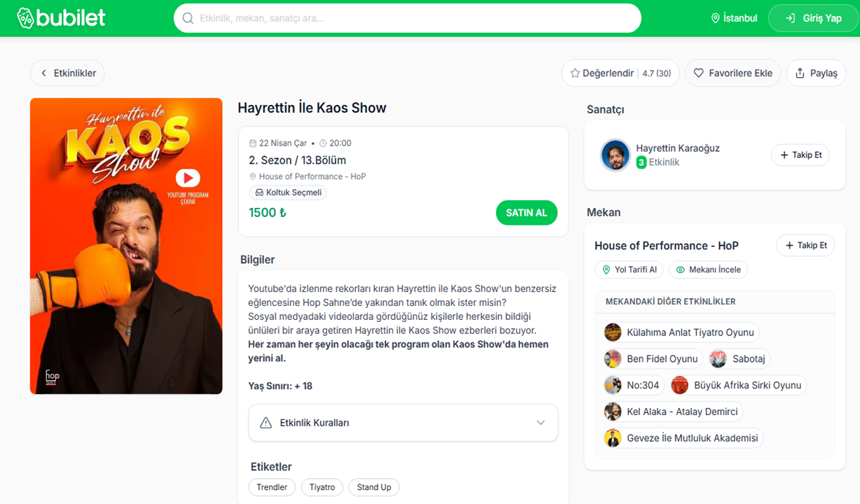Screen dimensions: 860x504
Task: Click the heart icon in Favorilere Ekle
Action: coord(698,73)
